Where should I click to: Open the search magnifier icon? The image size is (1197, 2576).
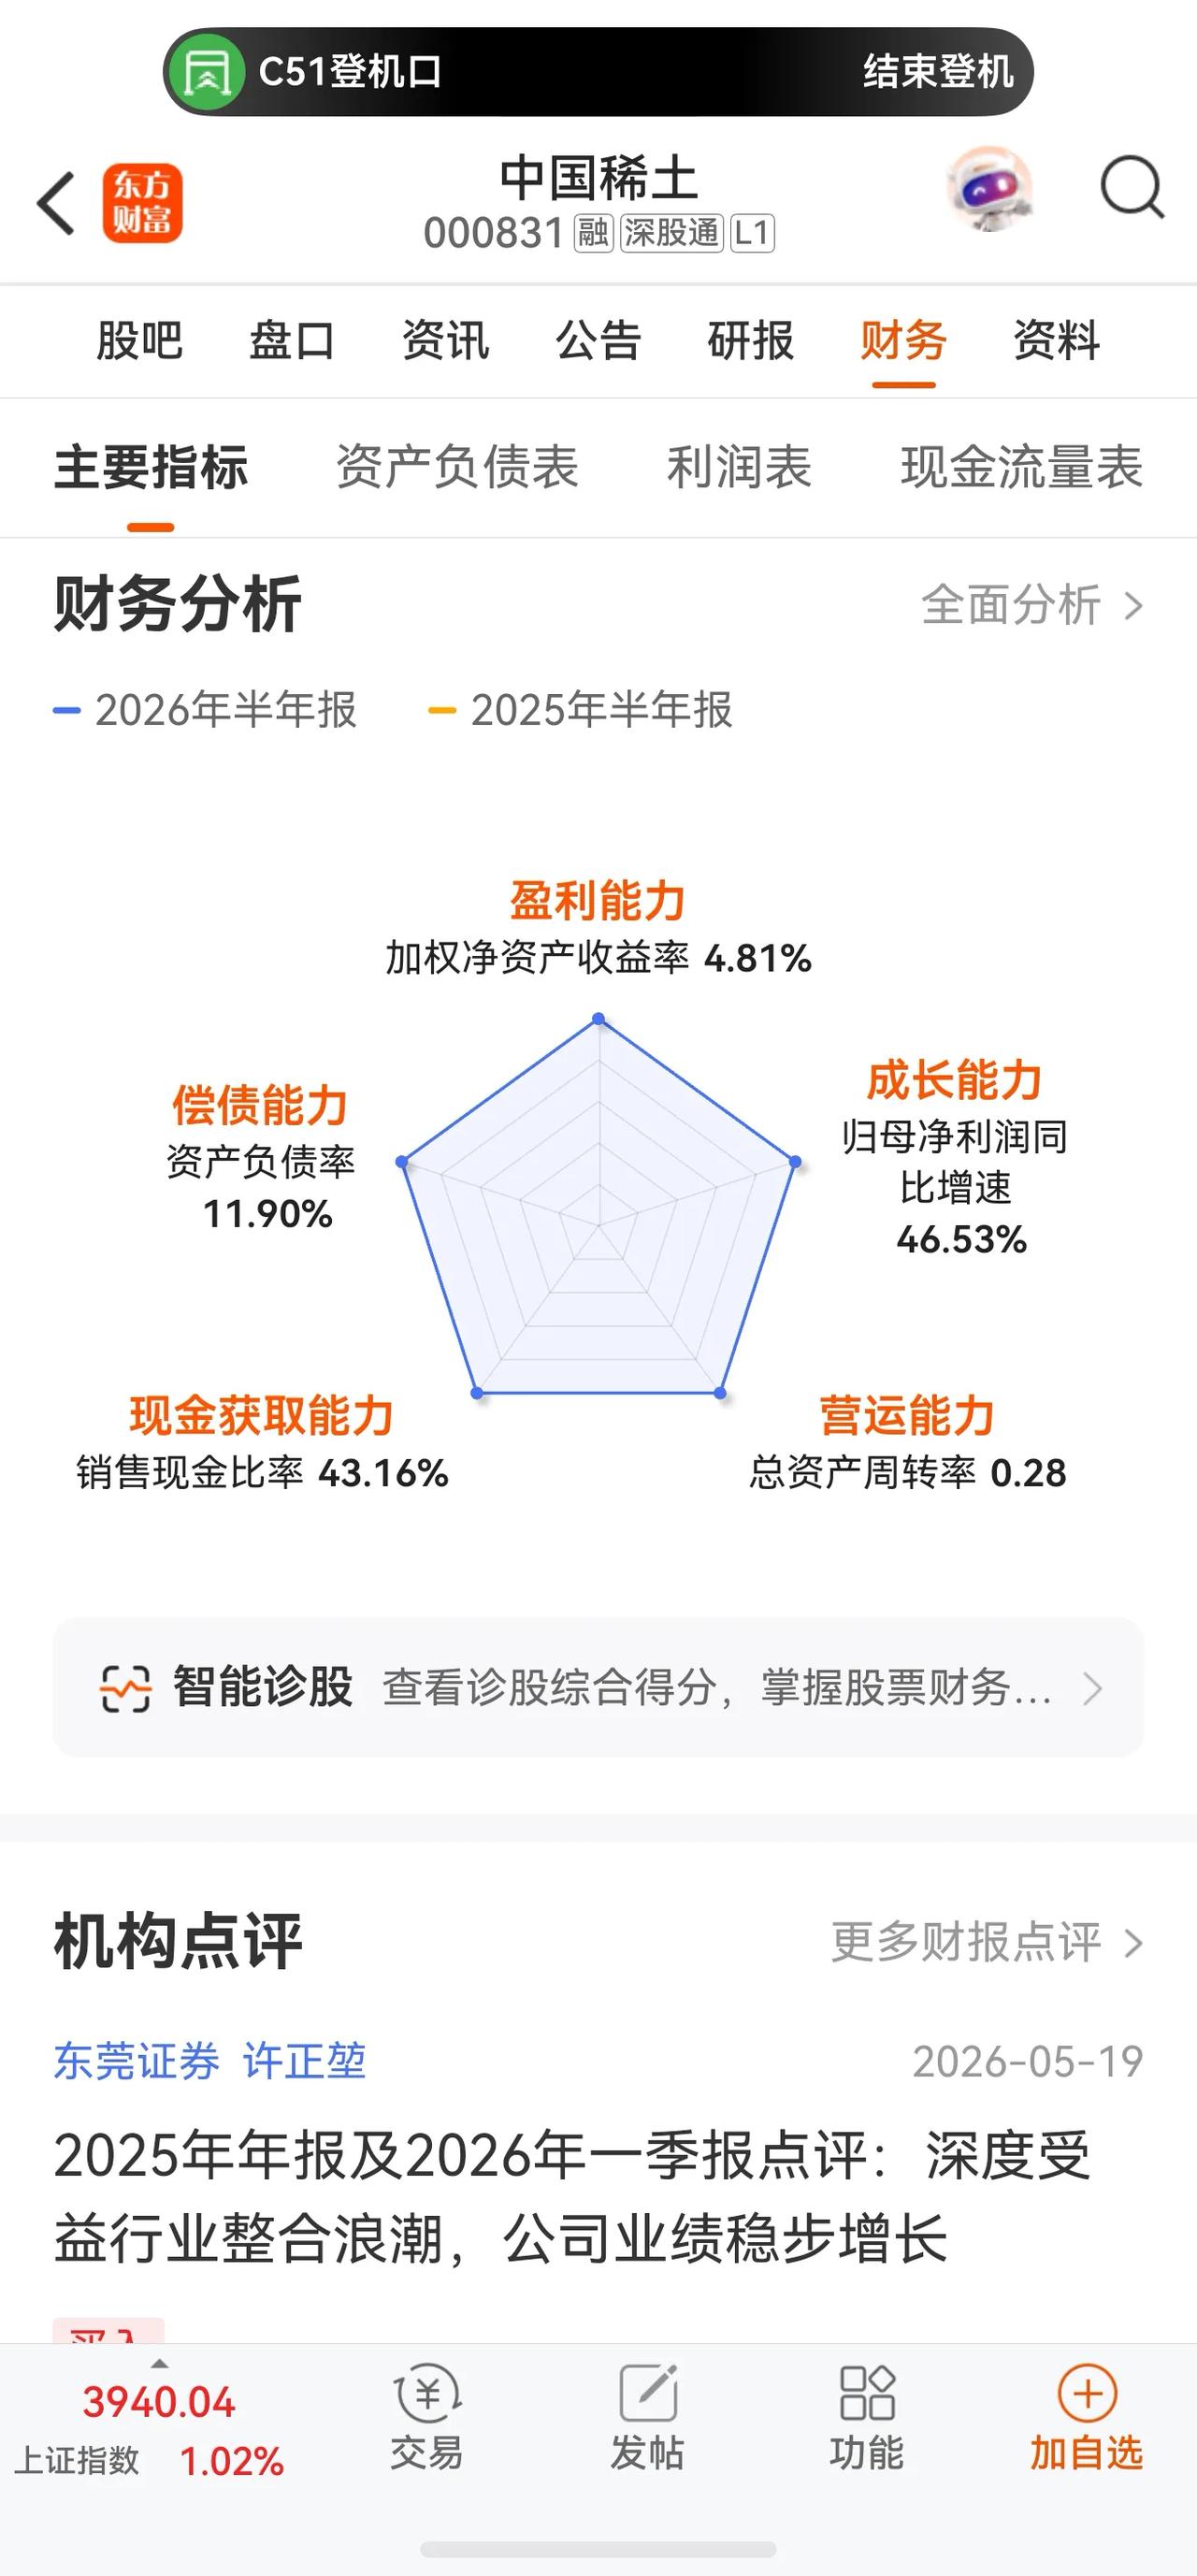pyautogui.click(x=1132, y=187)
